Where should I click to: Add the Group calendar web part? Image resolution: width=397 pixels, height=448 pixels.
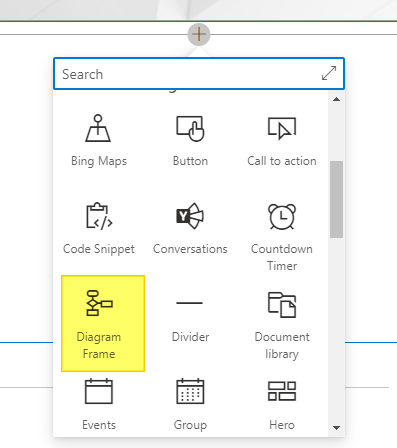(190, 405)
